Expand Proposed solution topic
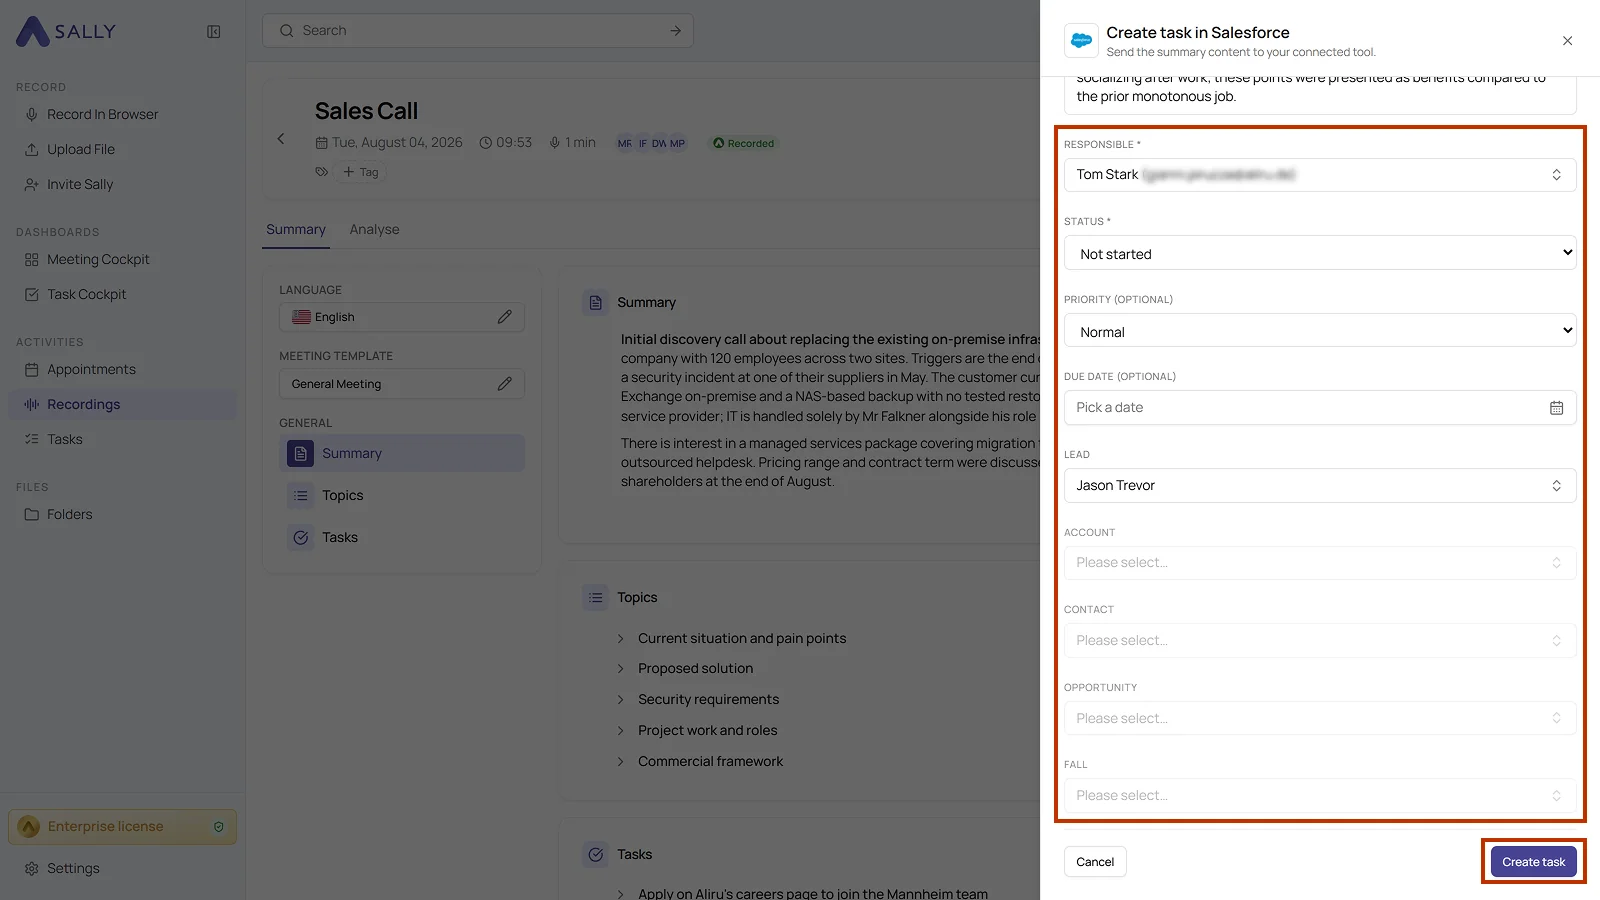This screenshot has height=900, width=1600. (621, 669)
